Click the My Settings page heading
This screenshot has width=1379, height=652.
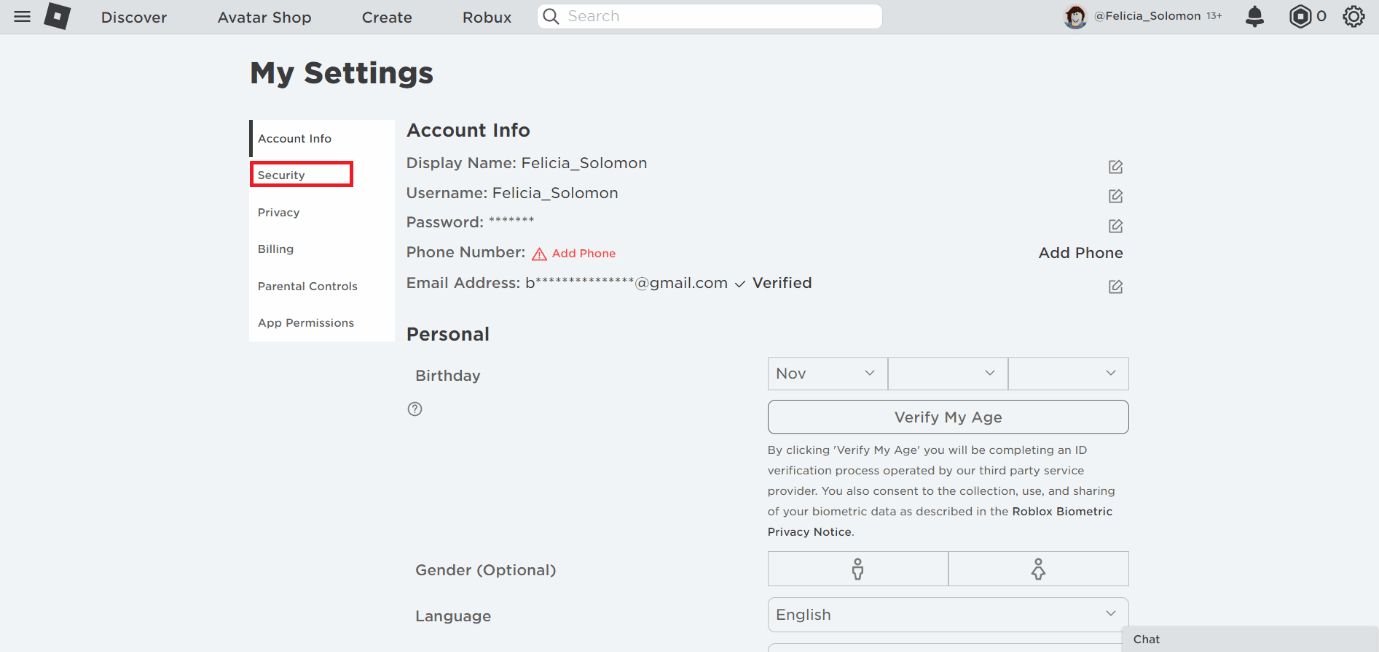point(342,73)
